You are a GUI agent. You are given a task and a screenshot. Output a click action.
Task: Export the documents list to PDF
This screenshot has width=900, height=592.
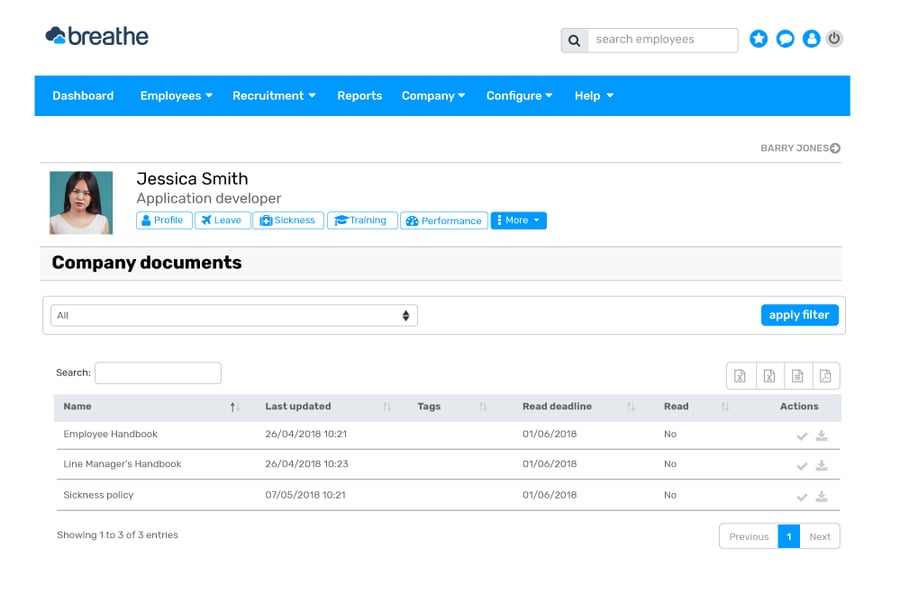826,376
